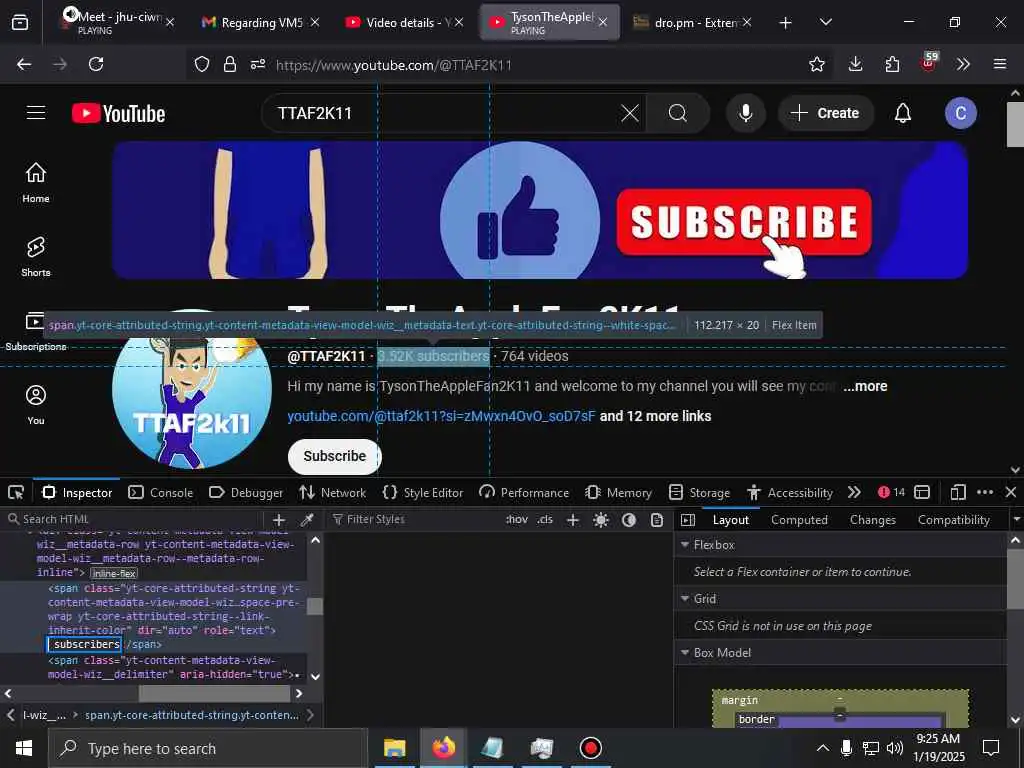
Task: Switch to the Computed sidebar tab
Action: [799, 520]
